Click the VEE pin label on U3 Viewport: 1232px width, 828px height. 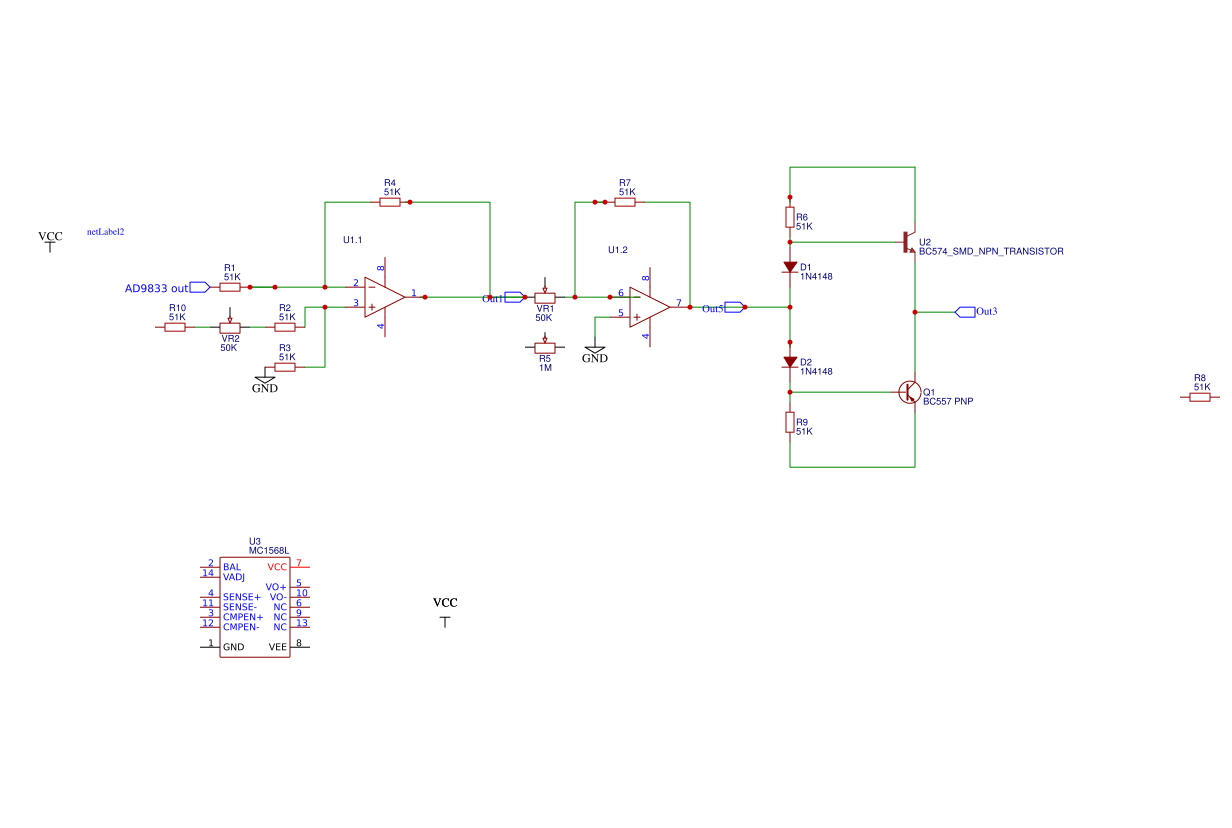(278, 647)
